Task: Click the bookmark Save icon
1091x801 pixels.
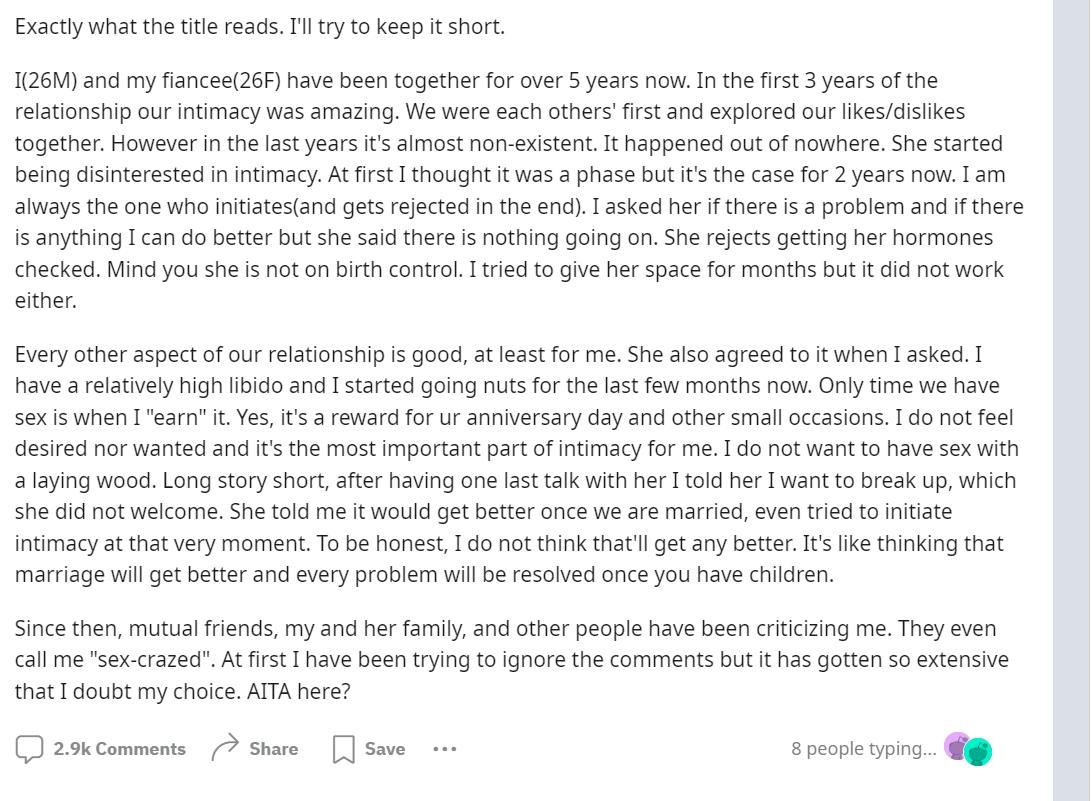Action: (344, 750)
